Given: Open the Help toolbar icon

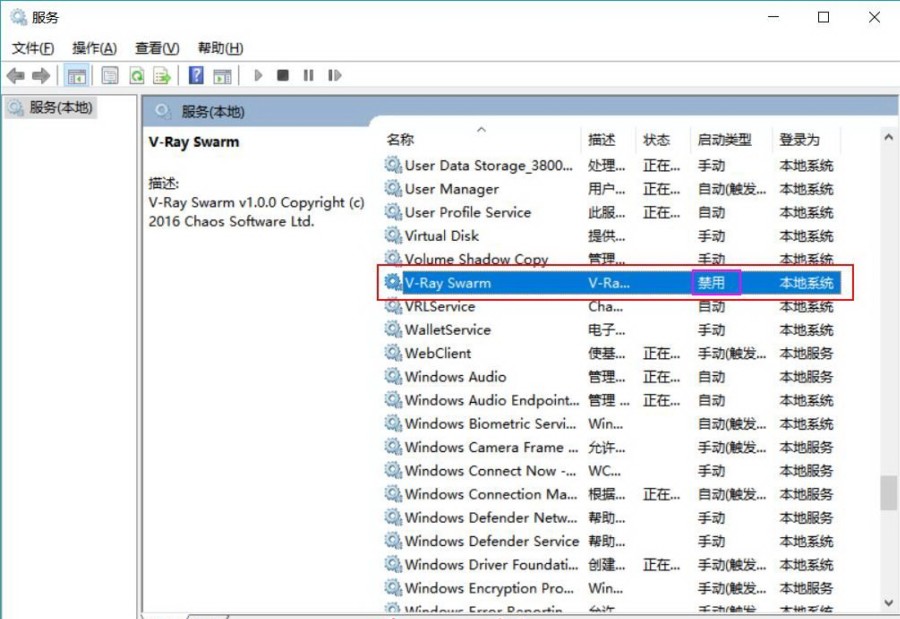Looking at the screenshot, I should point(196,75).
